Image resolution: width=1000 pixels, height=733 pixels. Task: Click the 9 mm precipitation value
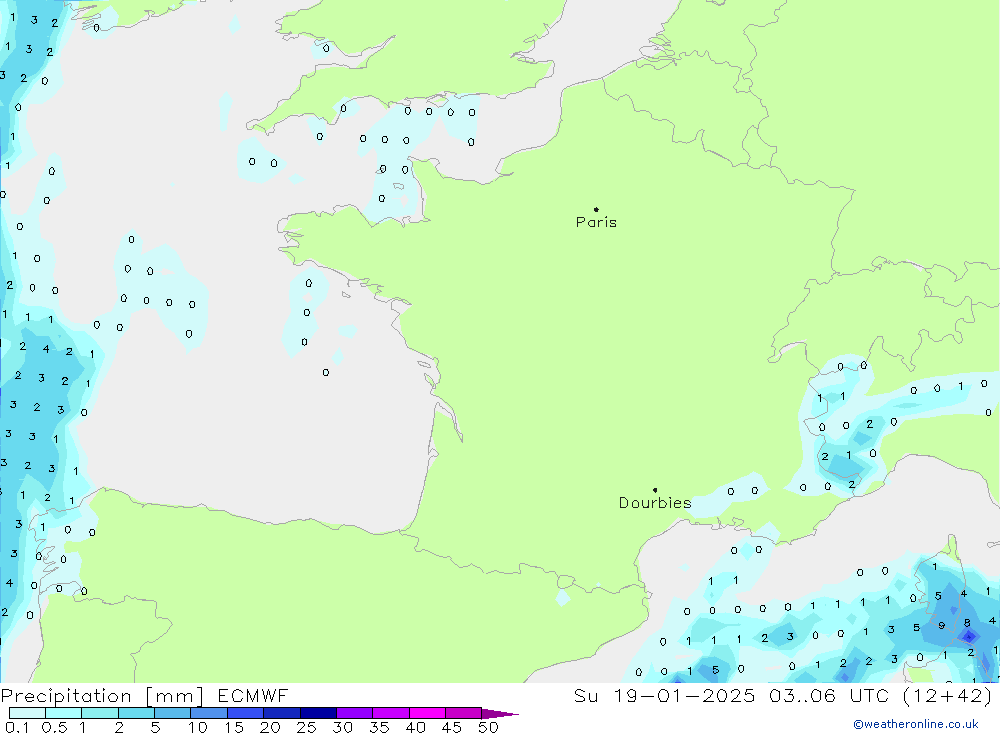[x=942, y=626]
